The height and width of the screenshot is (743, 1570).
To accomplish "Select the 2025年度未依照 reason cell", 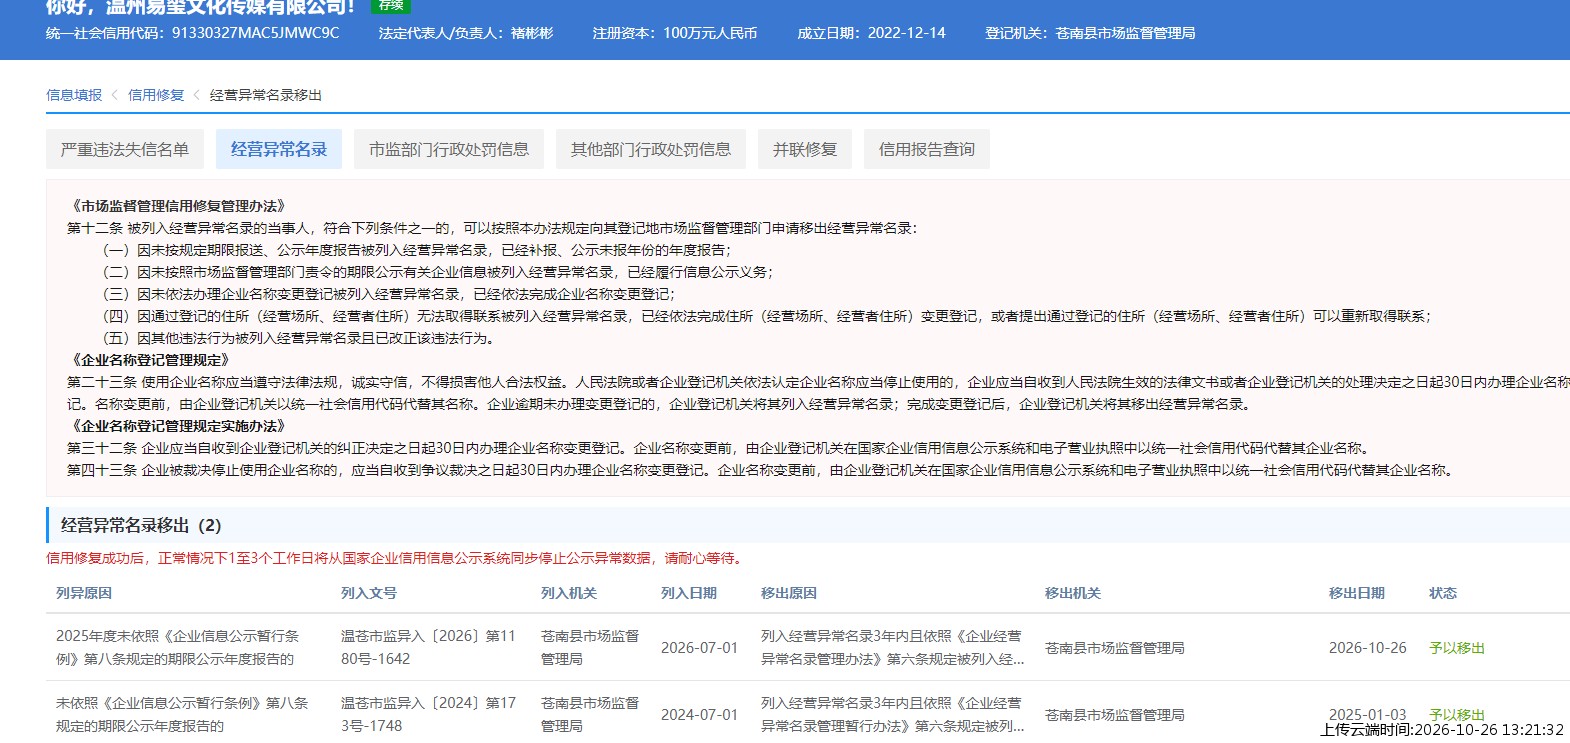I will pyautogui.click(x=178, y=647).
